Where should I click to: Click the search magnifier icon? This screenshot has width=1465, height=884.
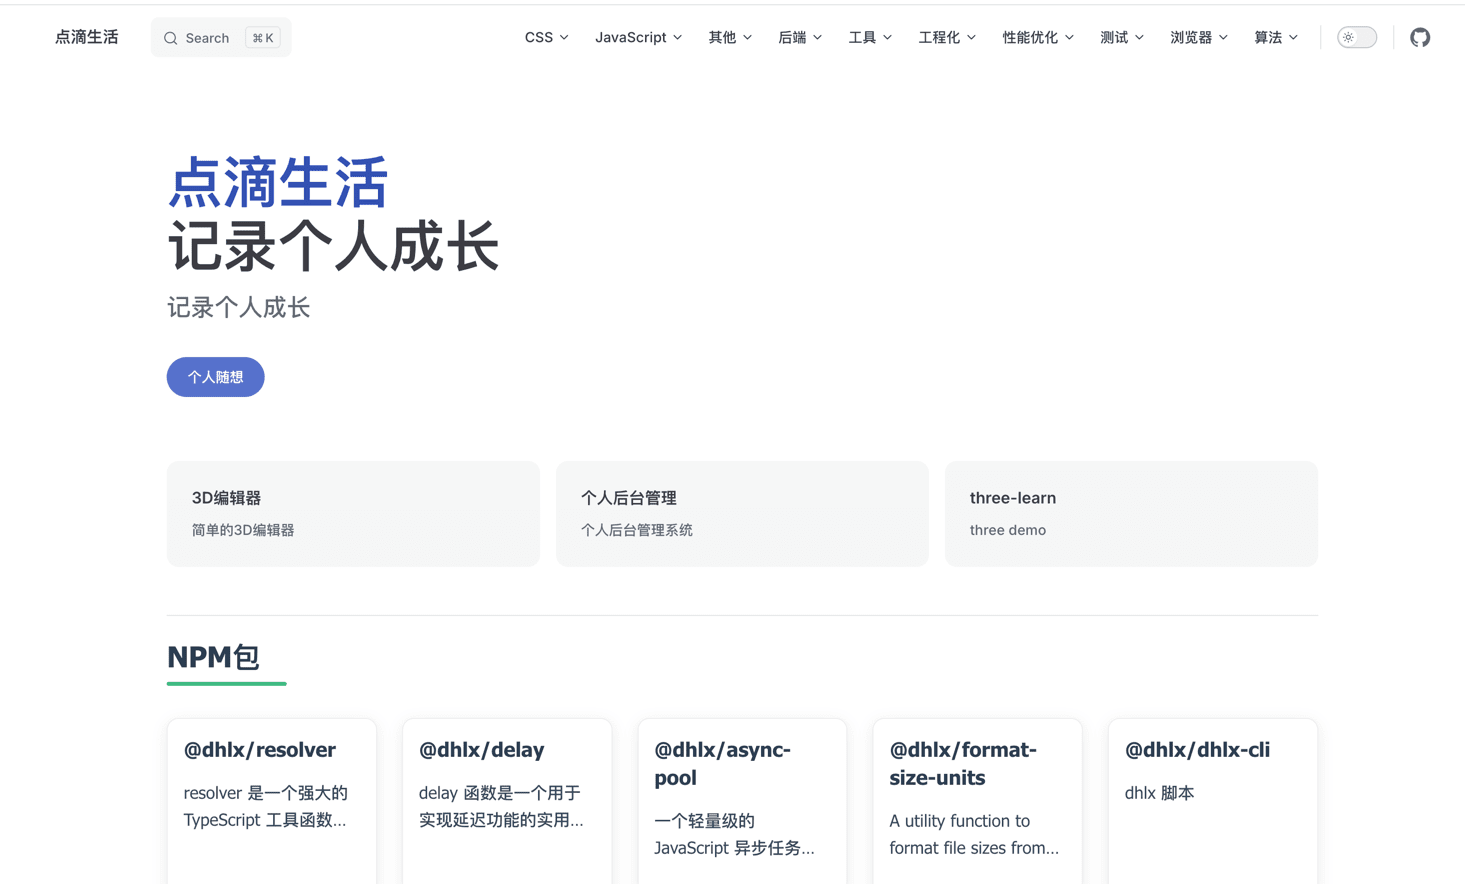171,38
